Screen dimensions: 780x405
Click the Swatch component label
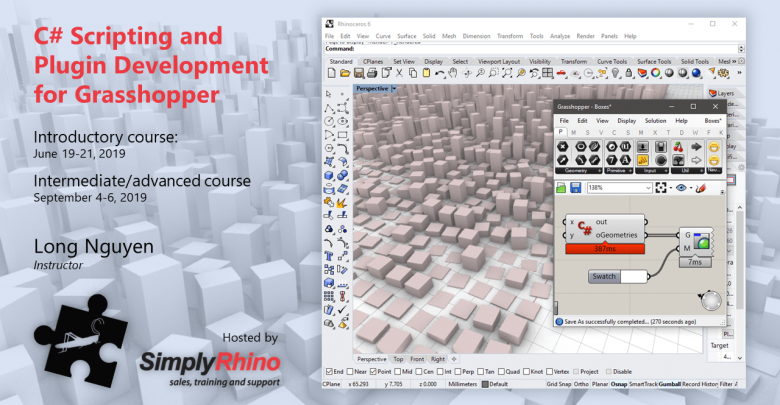604,277
